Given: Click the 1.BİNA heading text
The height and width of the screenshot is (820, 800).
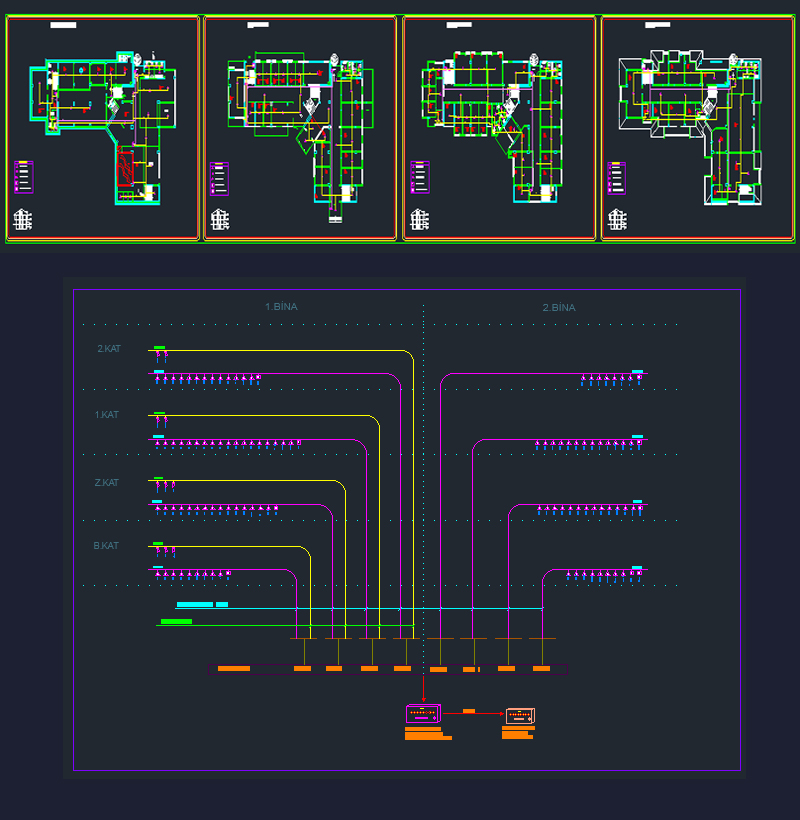Looking at the screenshot, I should pyautogui.click(x=281, y=307).
